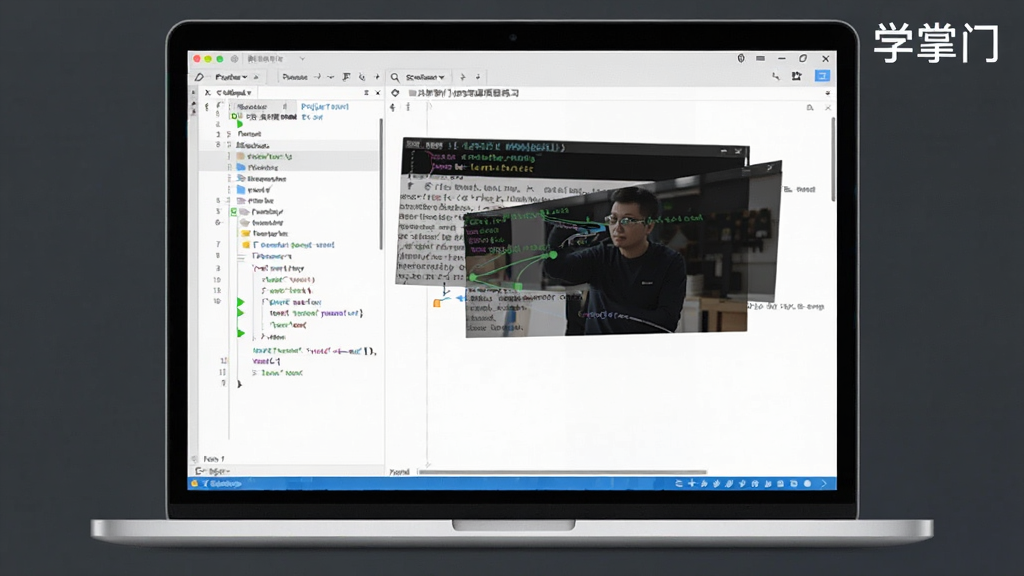Viewport: 1024px width, 576px height.
Task: Click the white circle icon in the status bar
Action: click(x=807, y=484)
